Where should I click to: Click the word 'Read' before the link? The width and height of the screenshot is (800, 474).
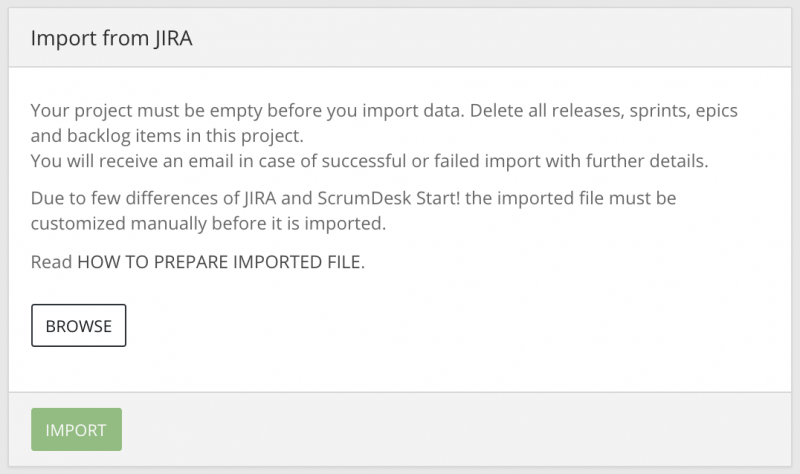(x=51, y=263)
